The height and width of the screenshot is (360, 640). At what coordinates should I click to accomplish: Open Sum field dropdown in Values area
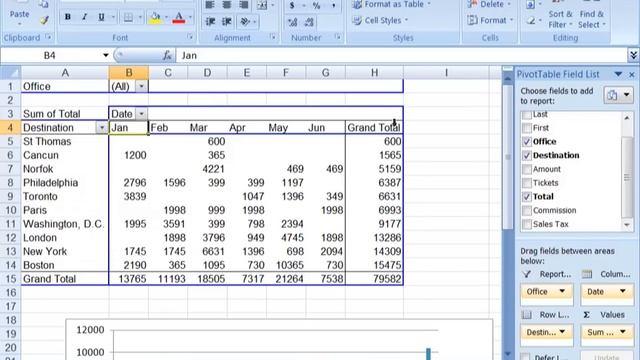[x=622, y=332]
